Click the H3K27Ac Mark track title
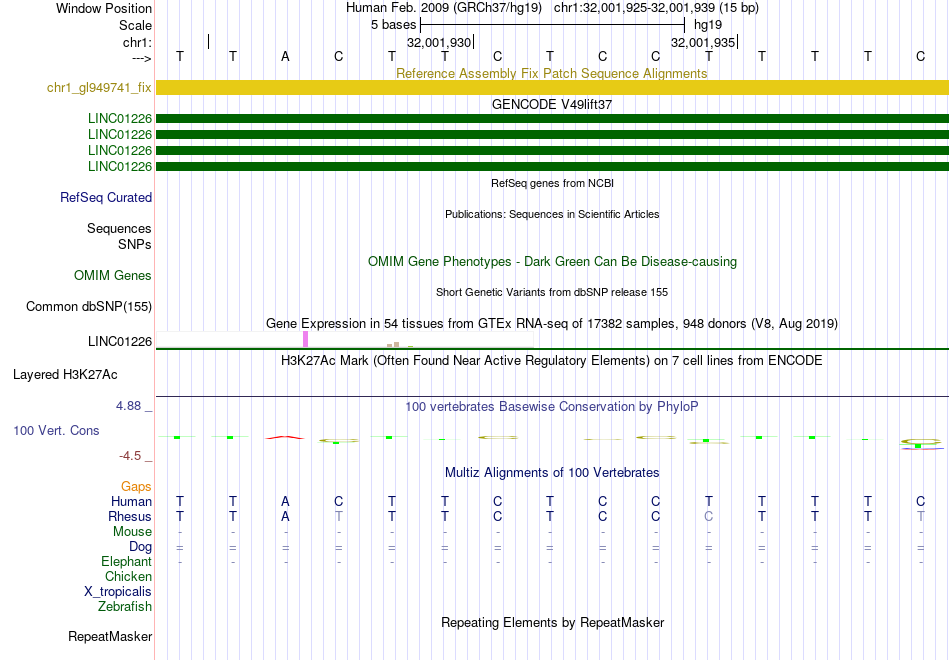 click(x=552, y=361)
